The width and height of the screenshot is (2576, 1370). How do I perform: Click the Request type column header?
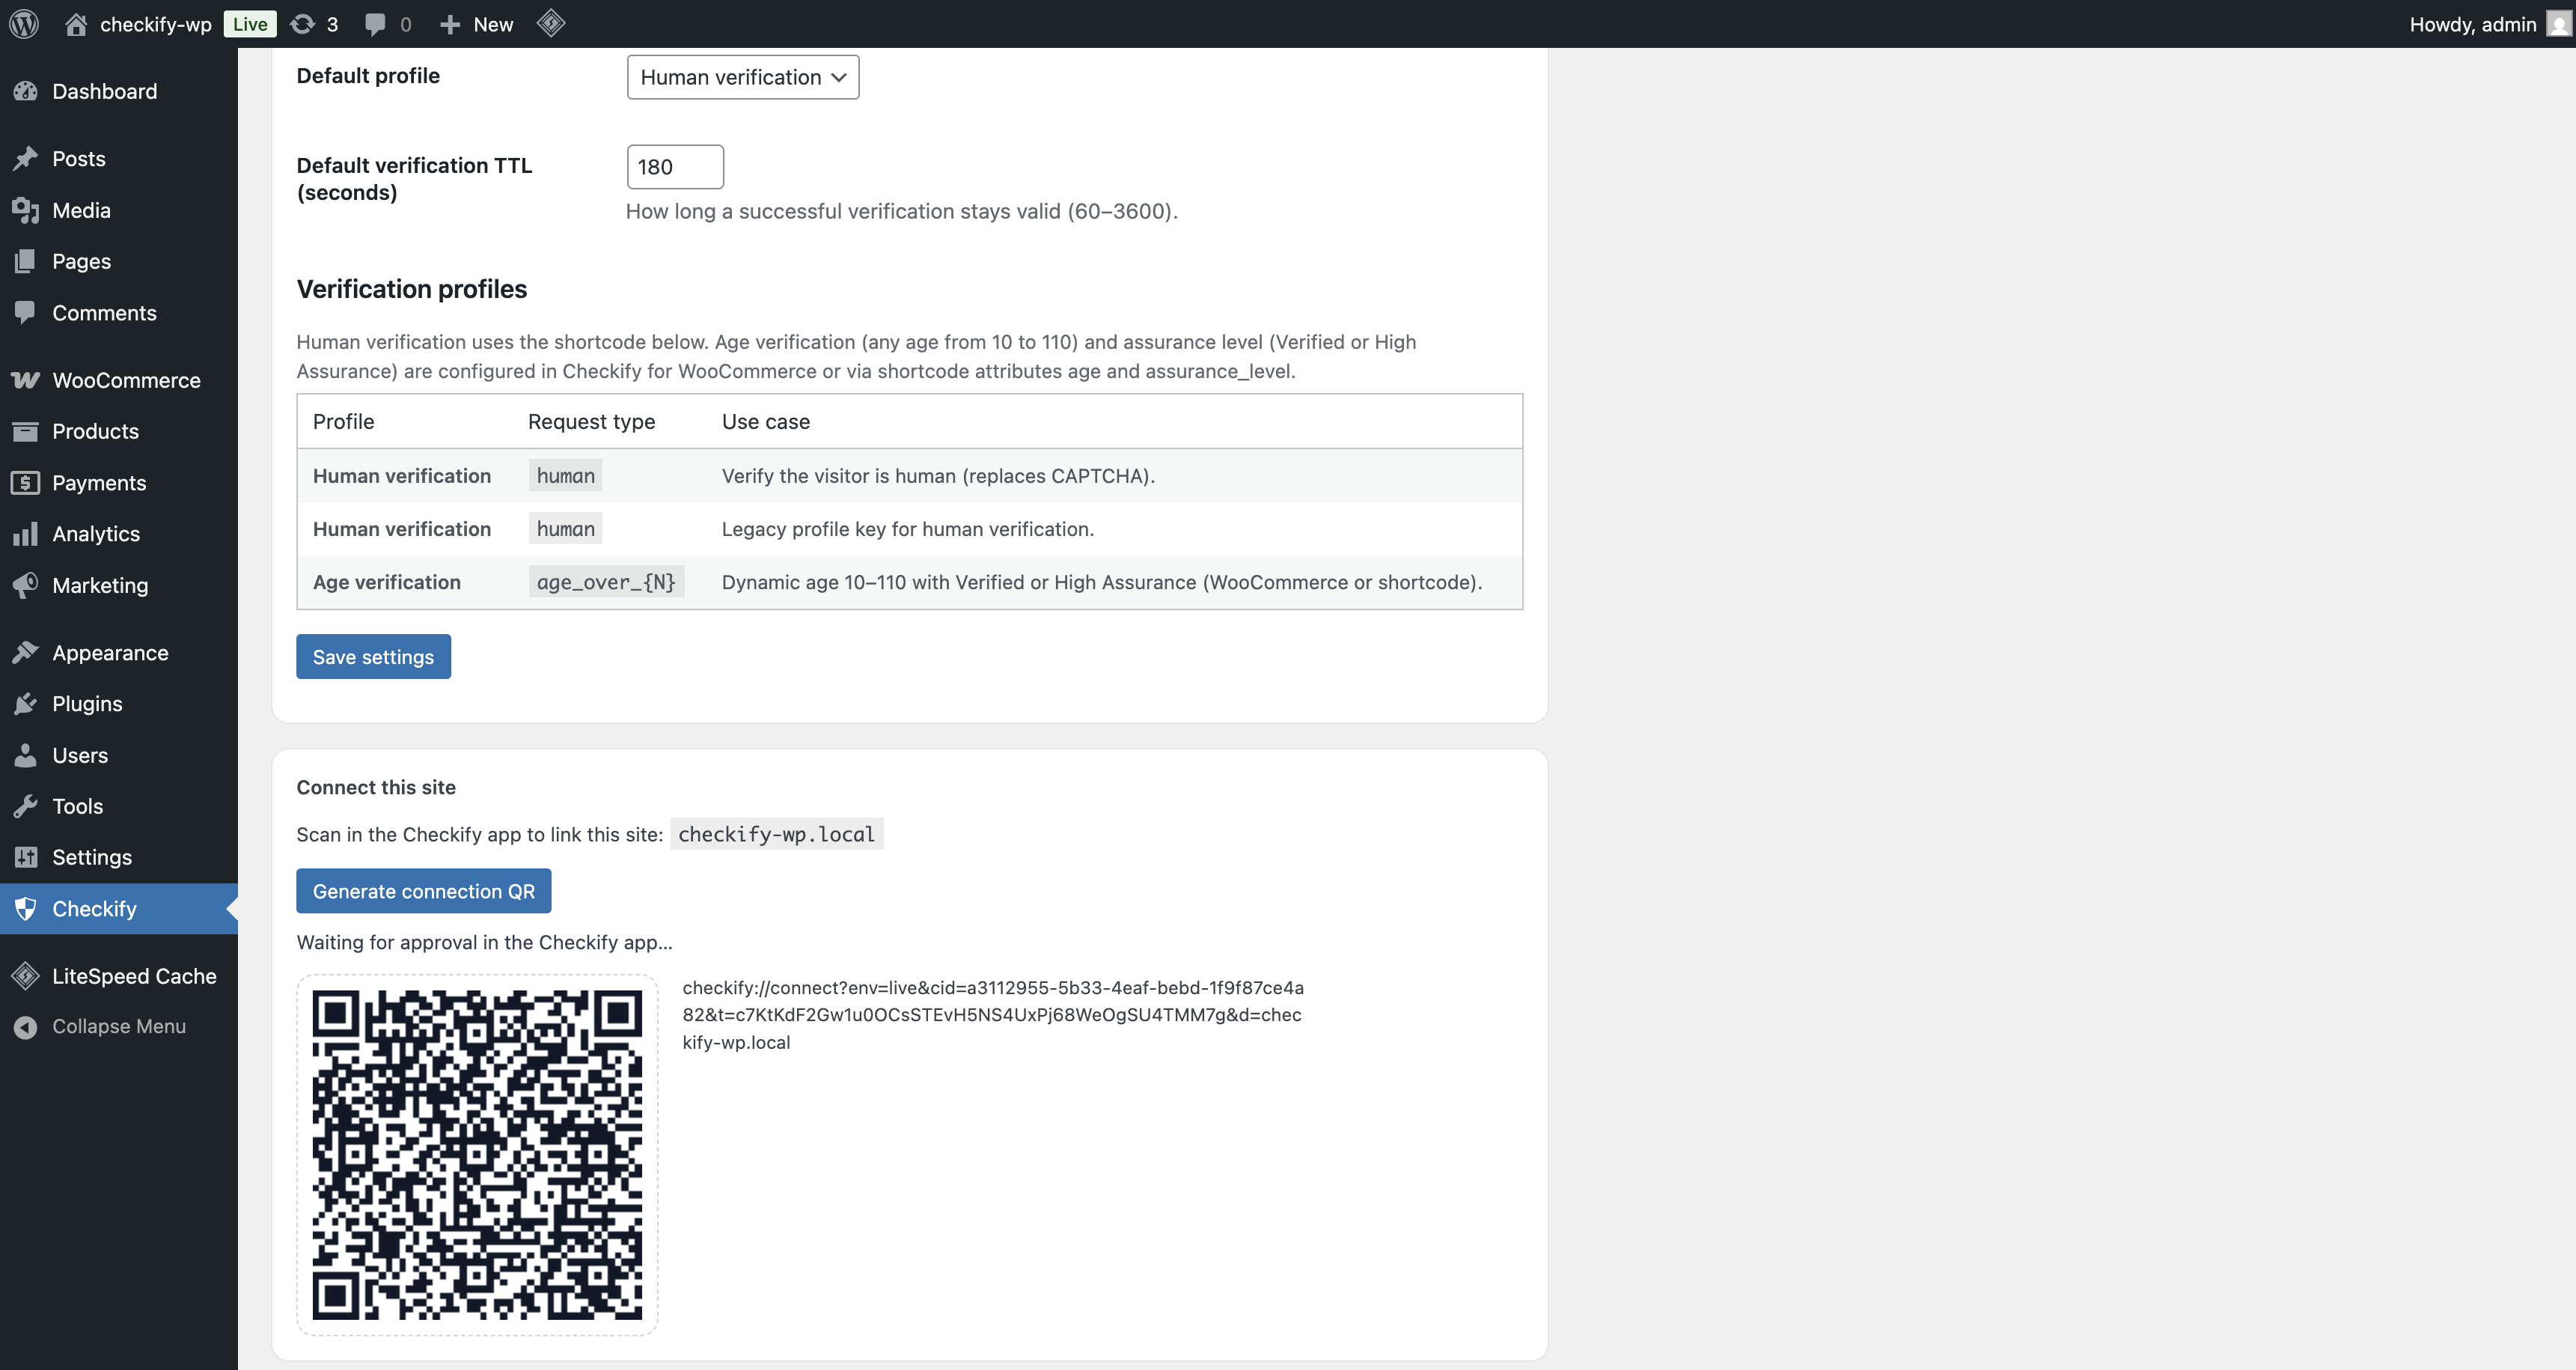(591, 421)
